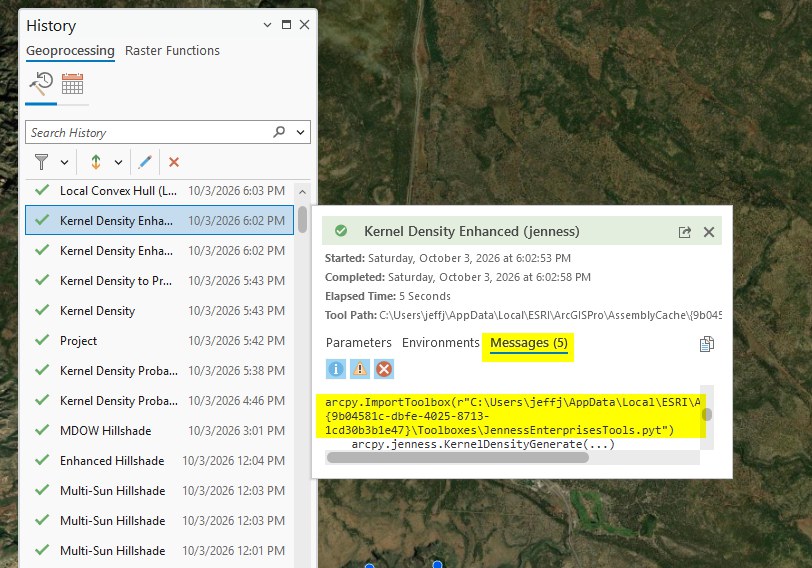Screen dimensions: 812x568
Task: Click the red X delete history icon
Action: click(174, 162)
